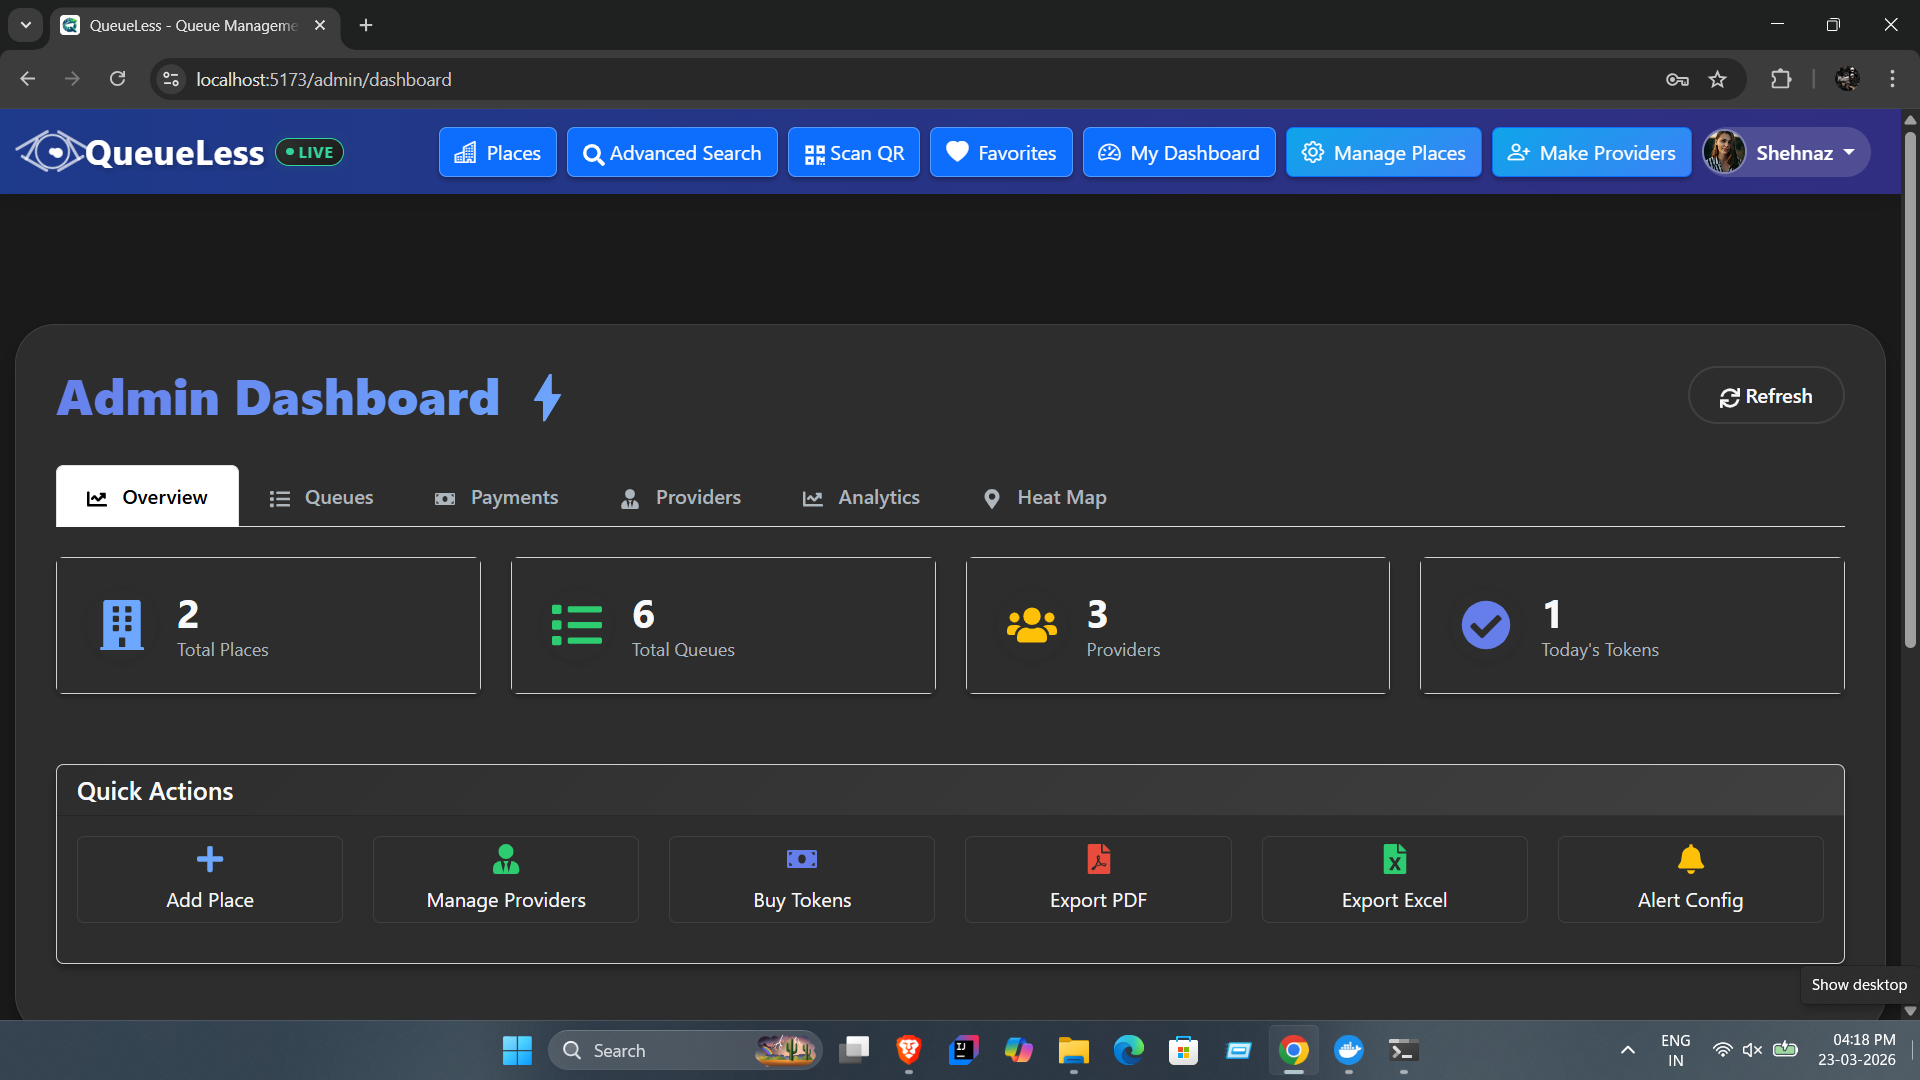Open a new browser tab
Image resolution: width=1920 pixels, height=1080 pixels.
[366, 25]
